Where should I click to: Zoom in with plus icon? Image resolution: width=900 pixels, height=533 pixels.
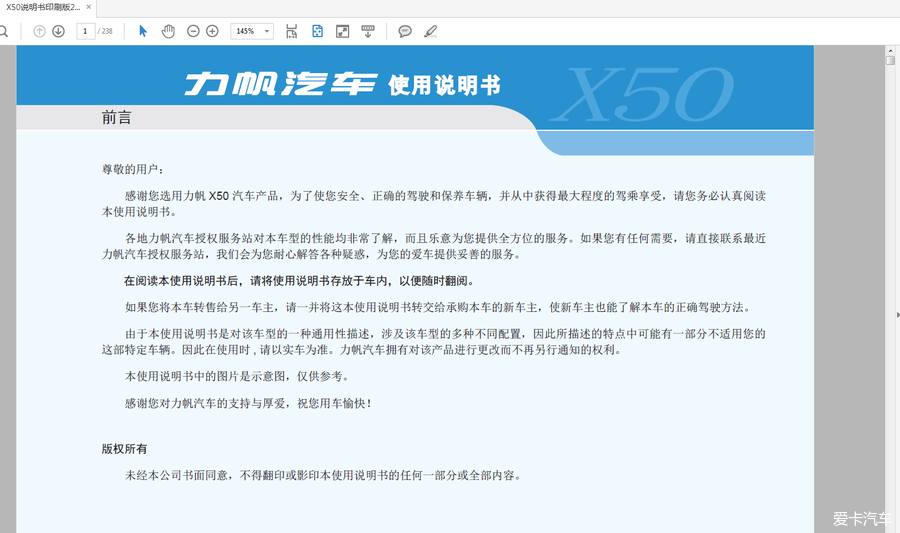pos(212,32)
